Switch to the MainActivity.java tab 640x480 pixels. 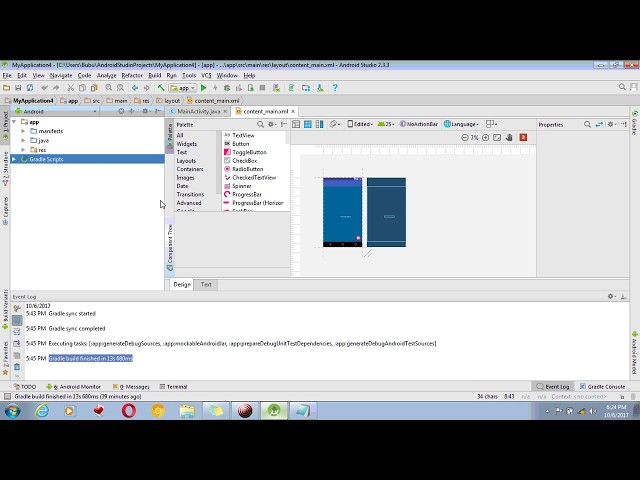click(x=198, y=111)
